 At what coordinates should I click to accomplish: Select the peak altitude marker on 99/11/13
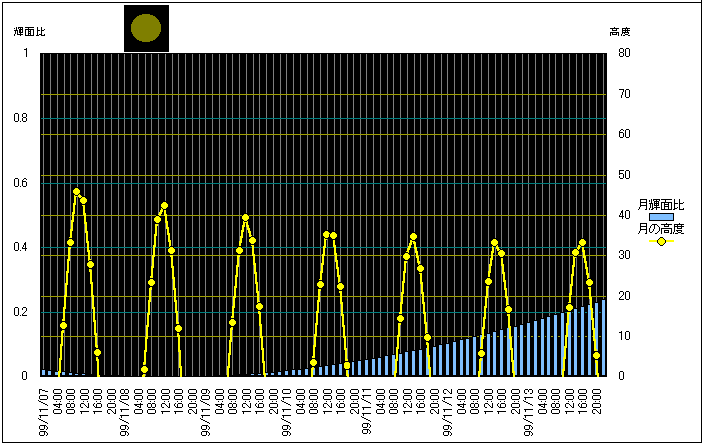point(582,243)
